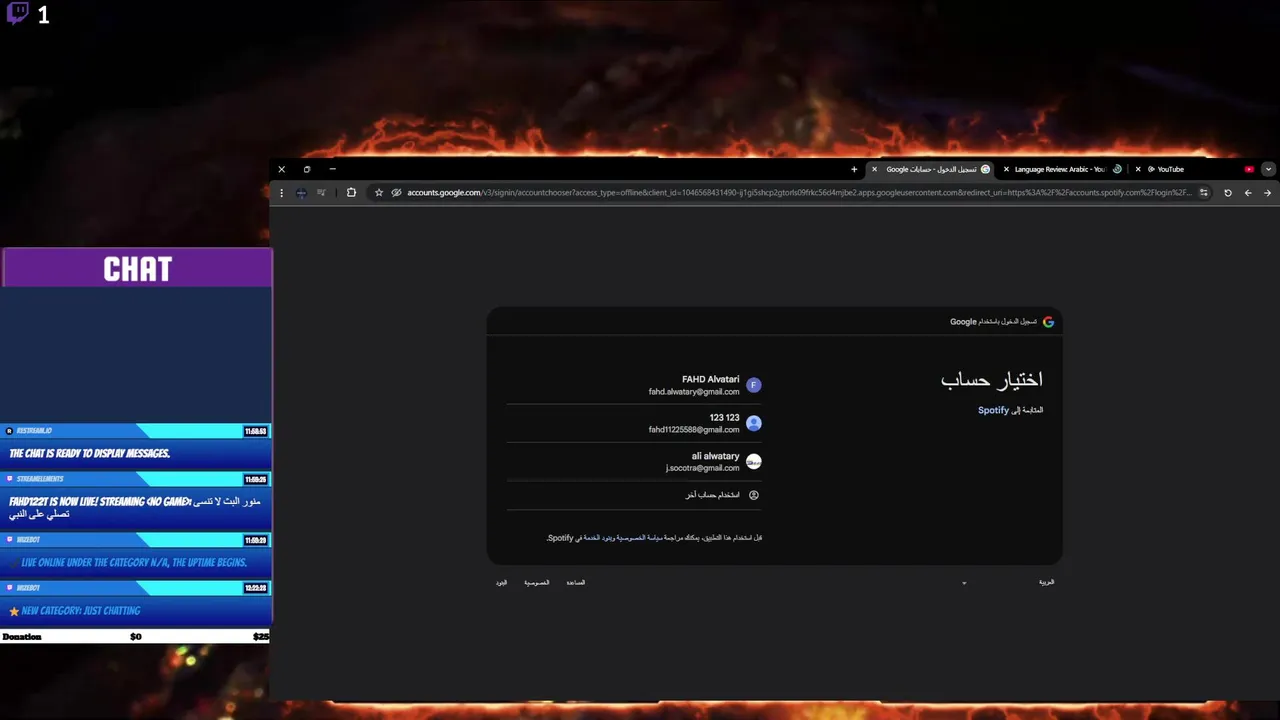Viewport: 1280px width, 720px height.
Task: Select use another account option
Action: click(634, 495)
